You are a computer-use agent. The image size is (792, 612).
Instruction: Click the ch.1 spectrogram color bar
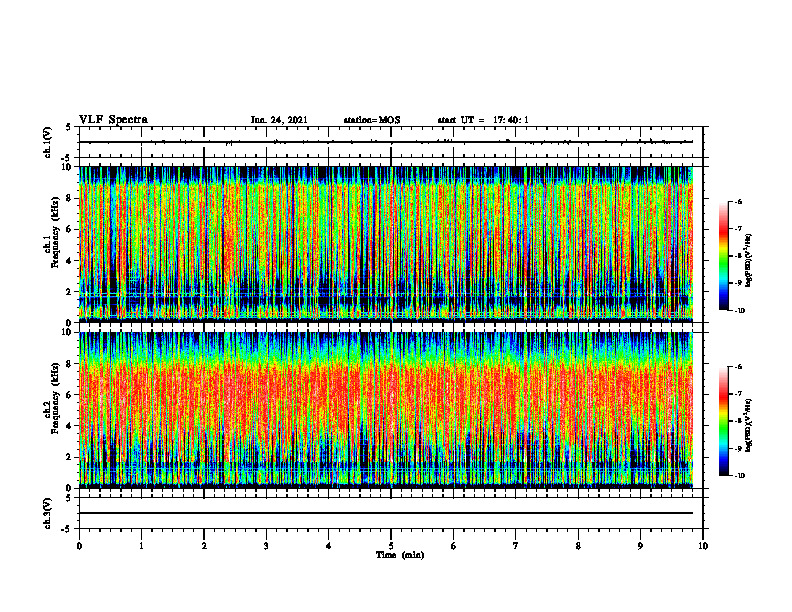[724, 256]
